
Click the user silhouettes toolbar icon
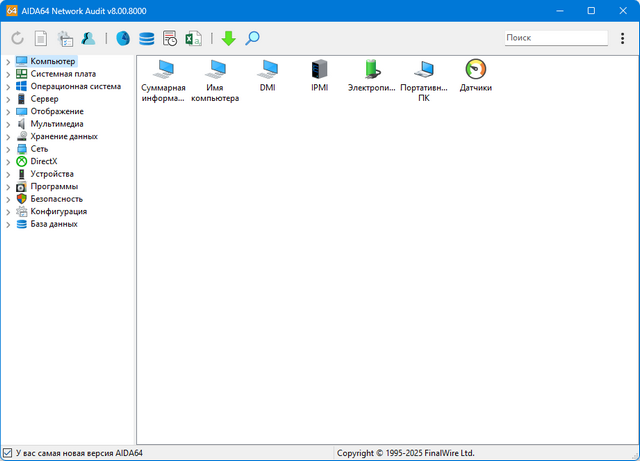pyautogui.click(x=88, y=38)
